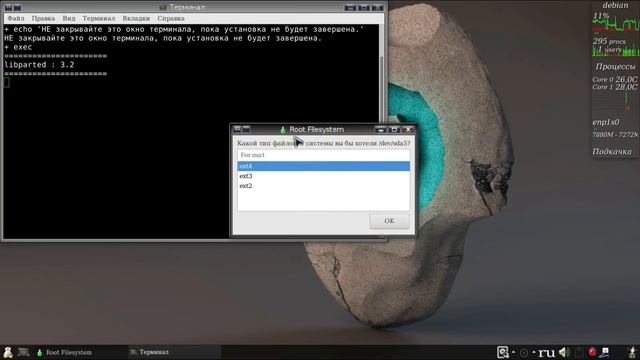Open the Терминал menu in the menu bar

(99, 18)
